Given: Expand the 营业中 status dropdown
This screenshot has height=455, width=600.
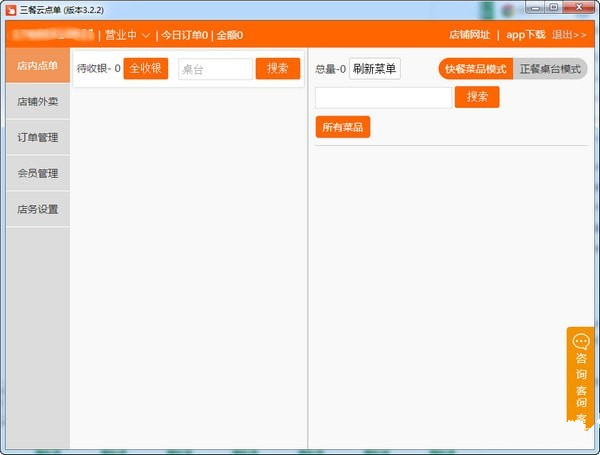Looking at the screenshot, I should tap(127, 35).
